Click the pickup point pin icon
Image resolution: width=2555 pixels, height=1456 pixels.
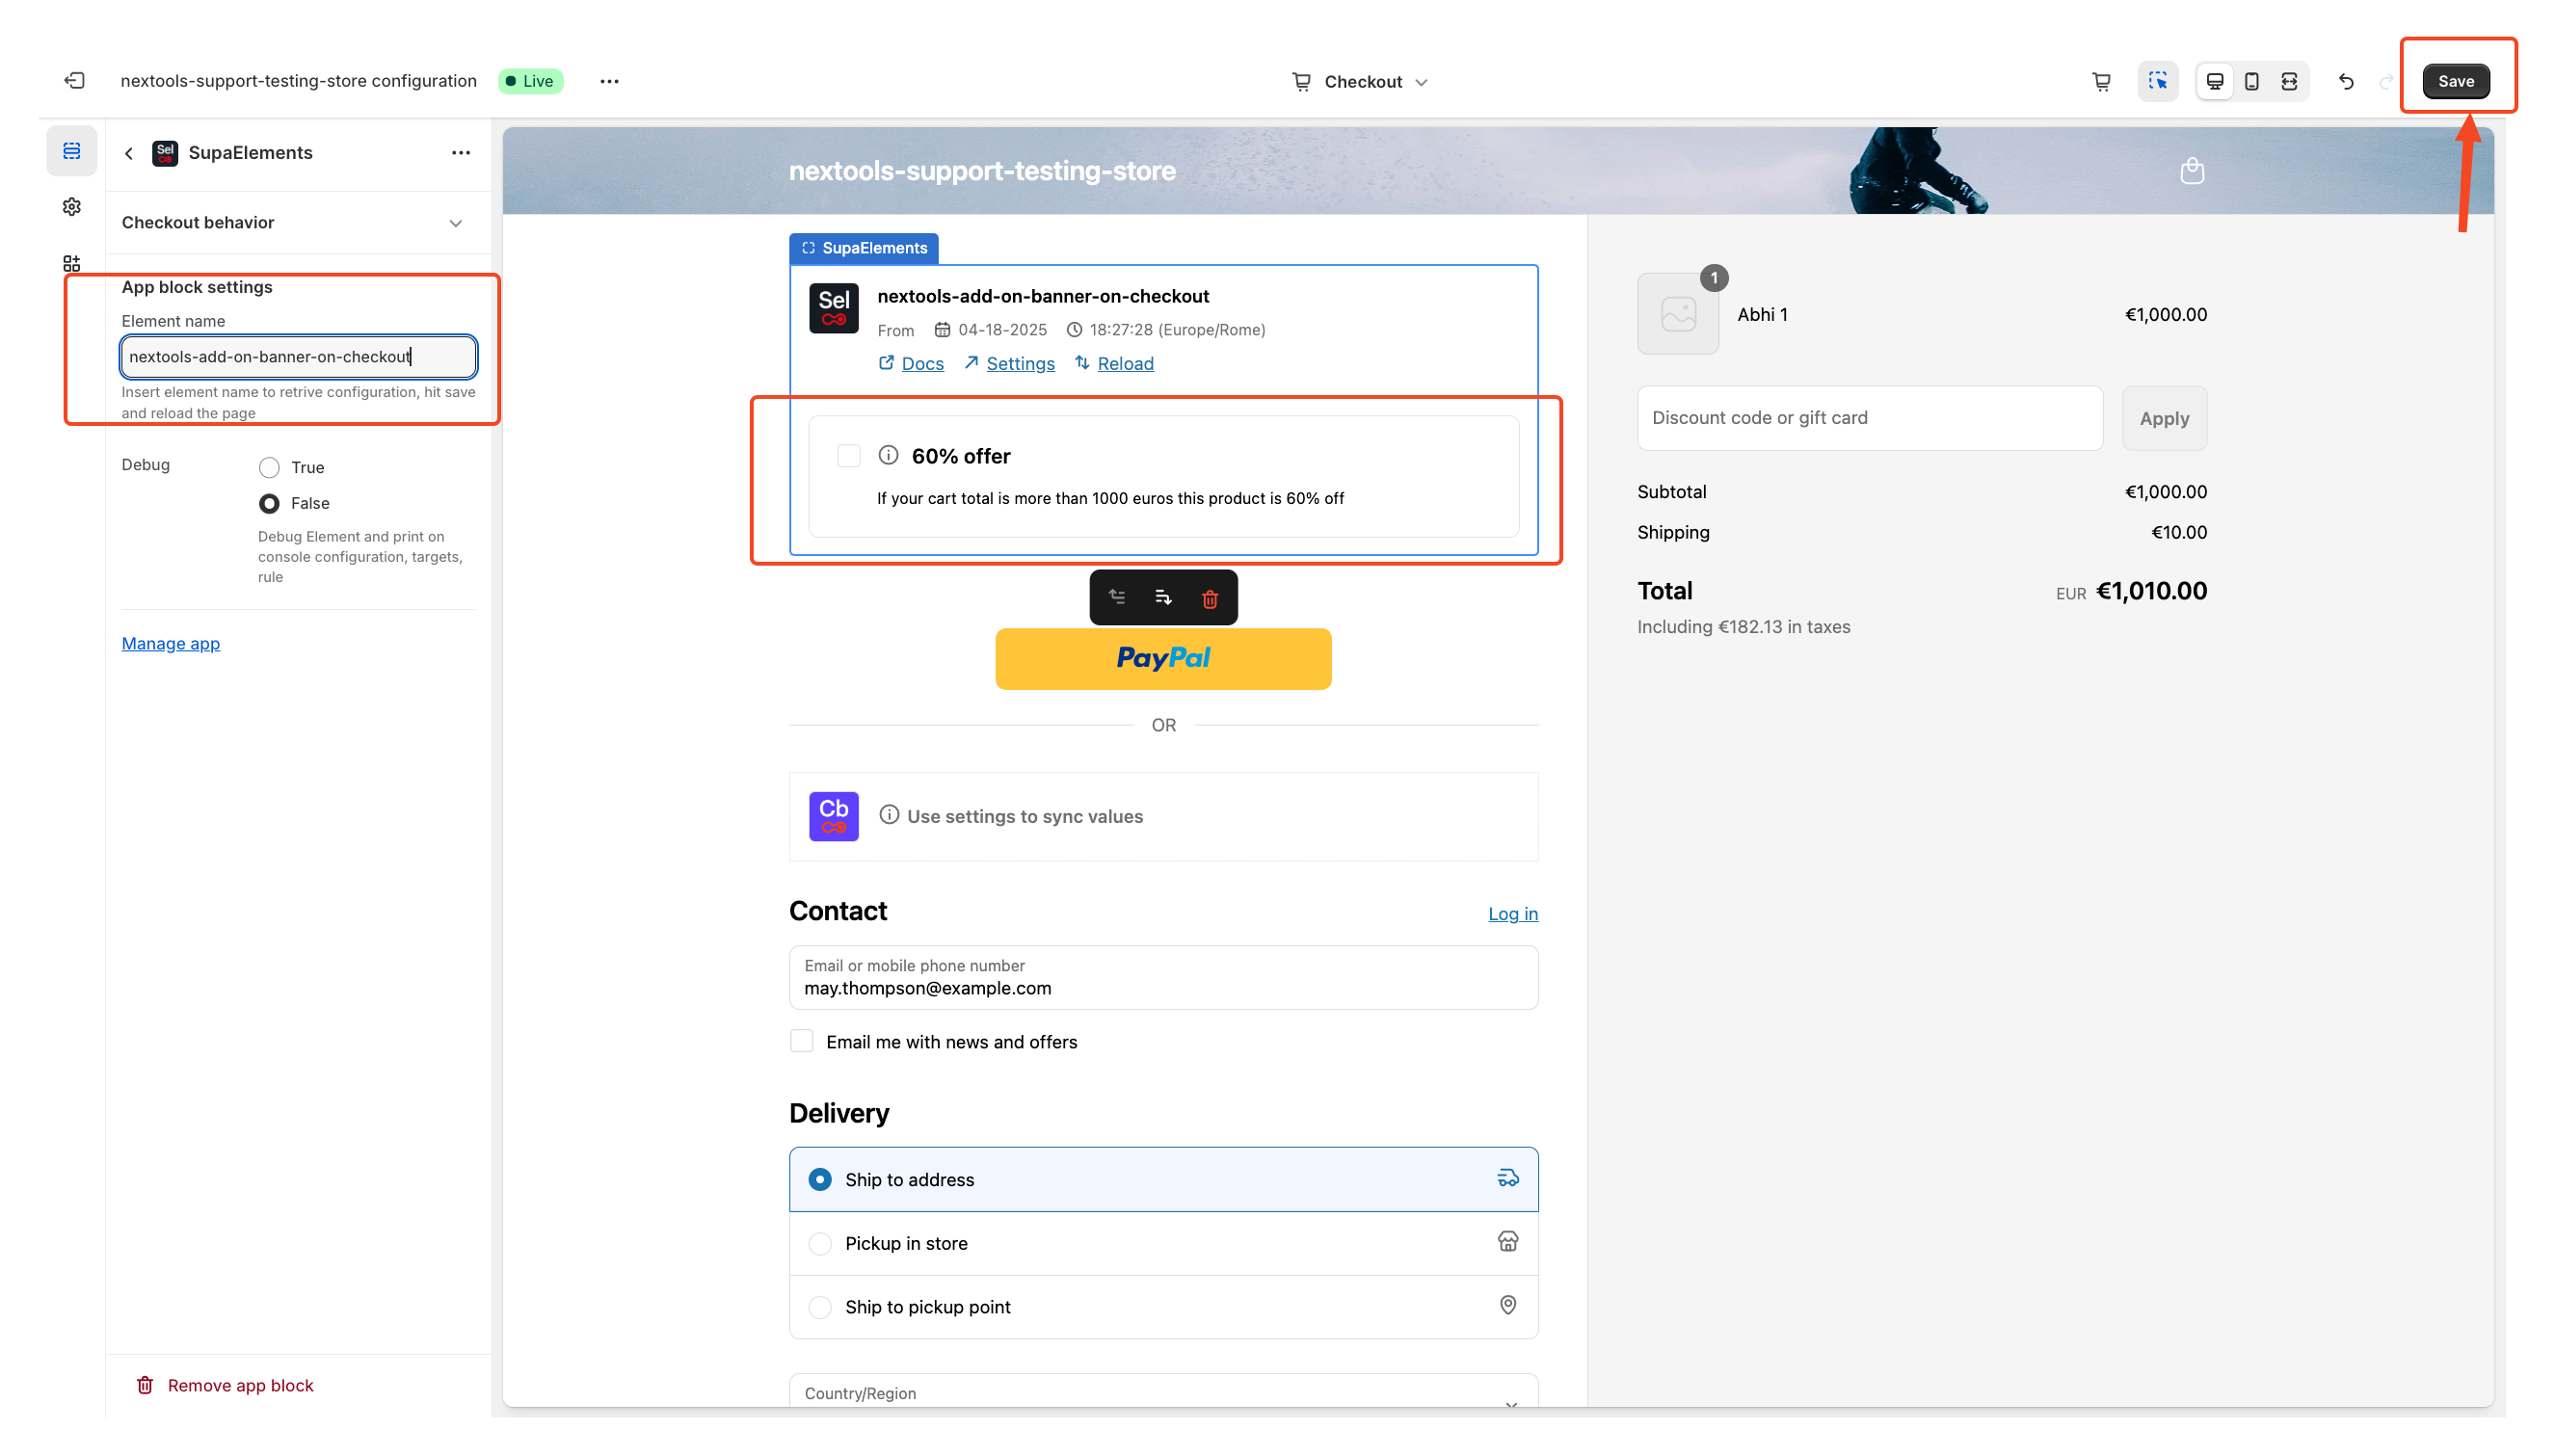click(x=1508, y=1305)
